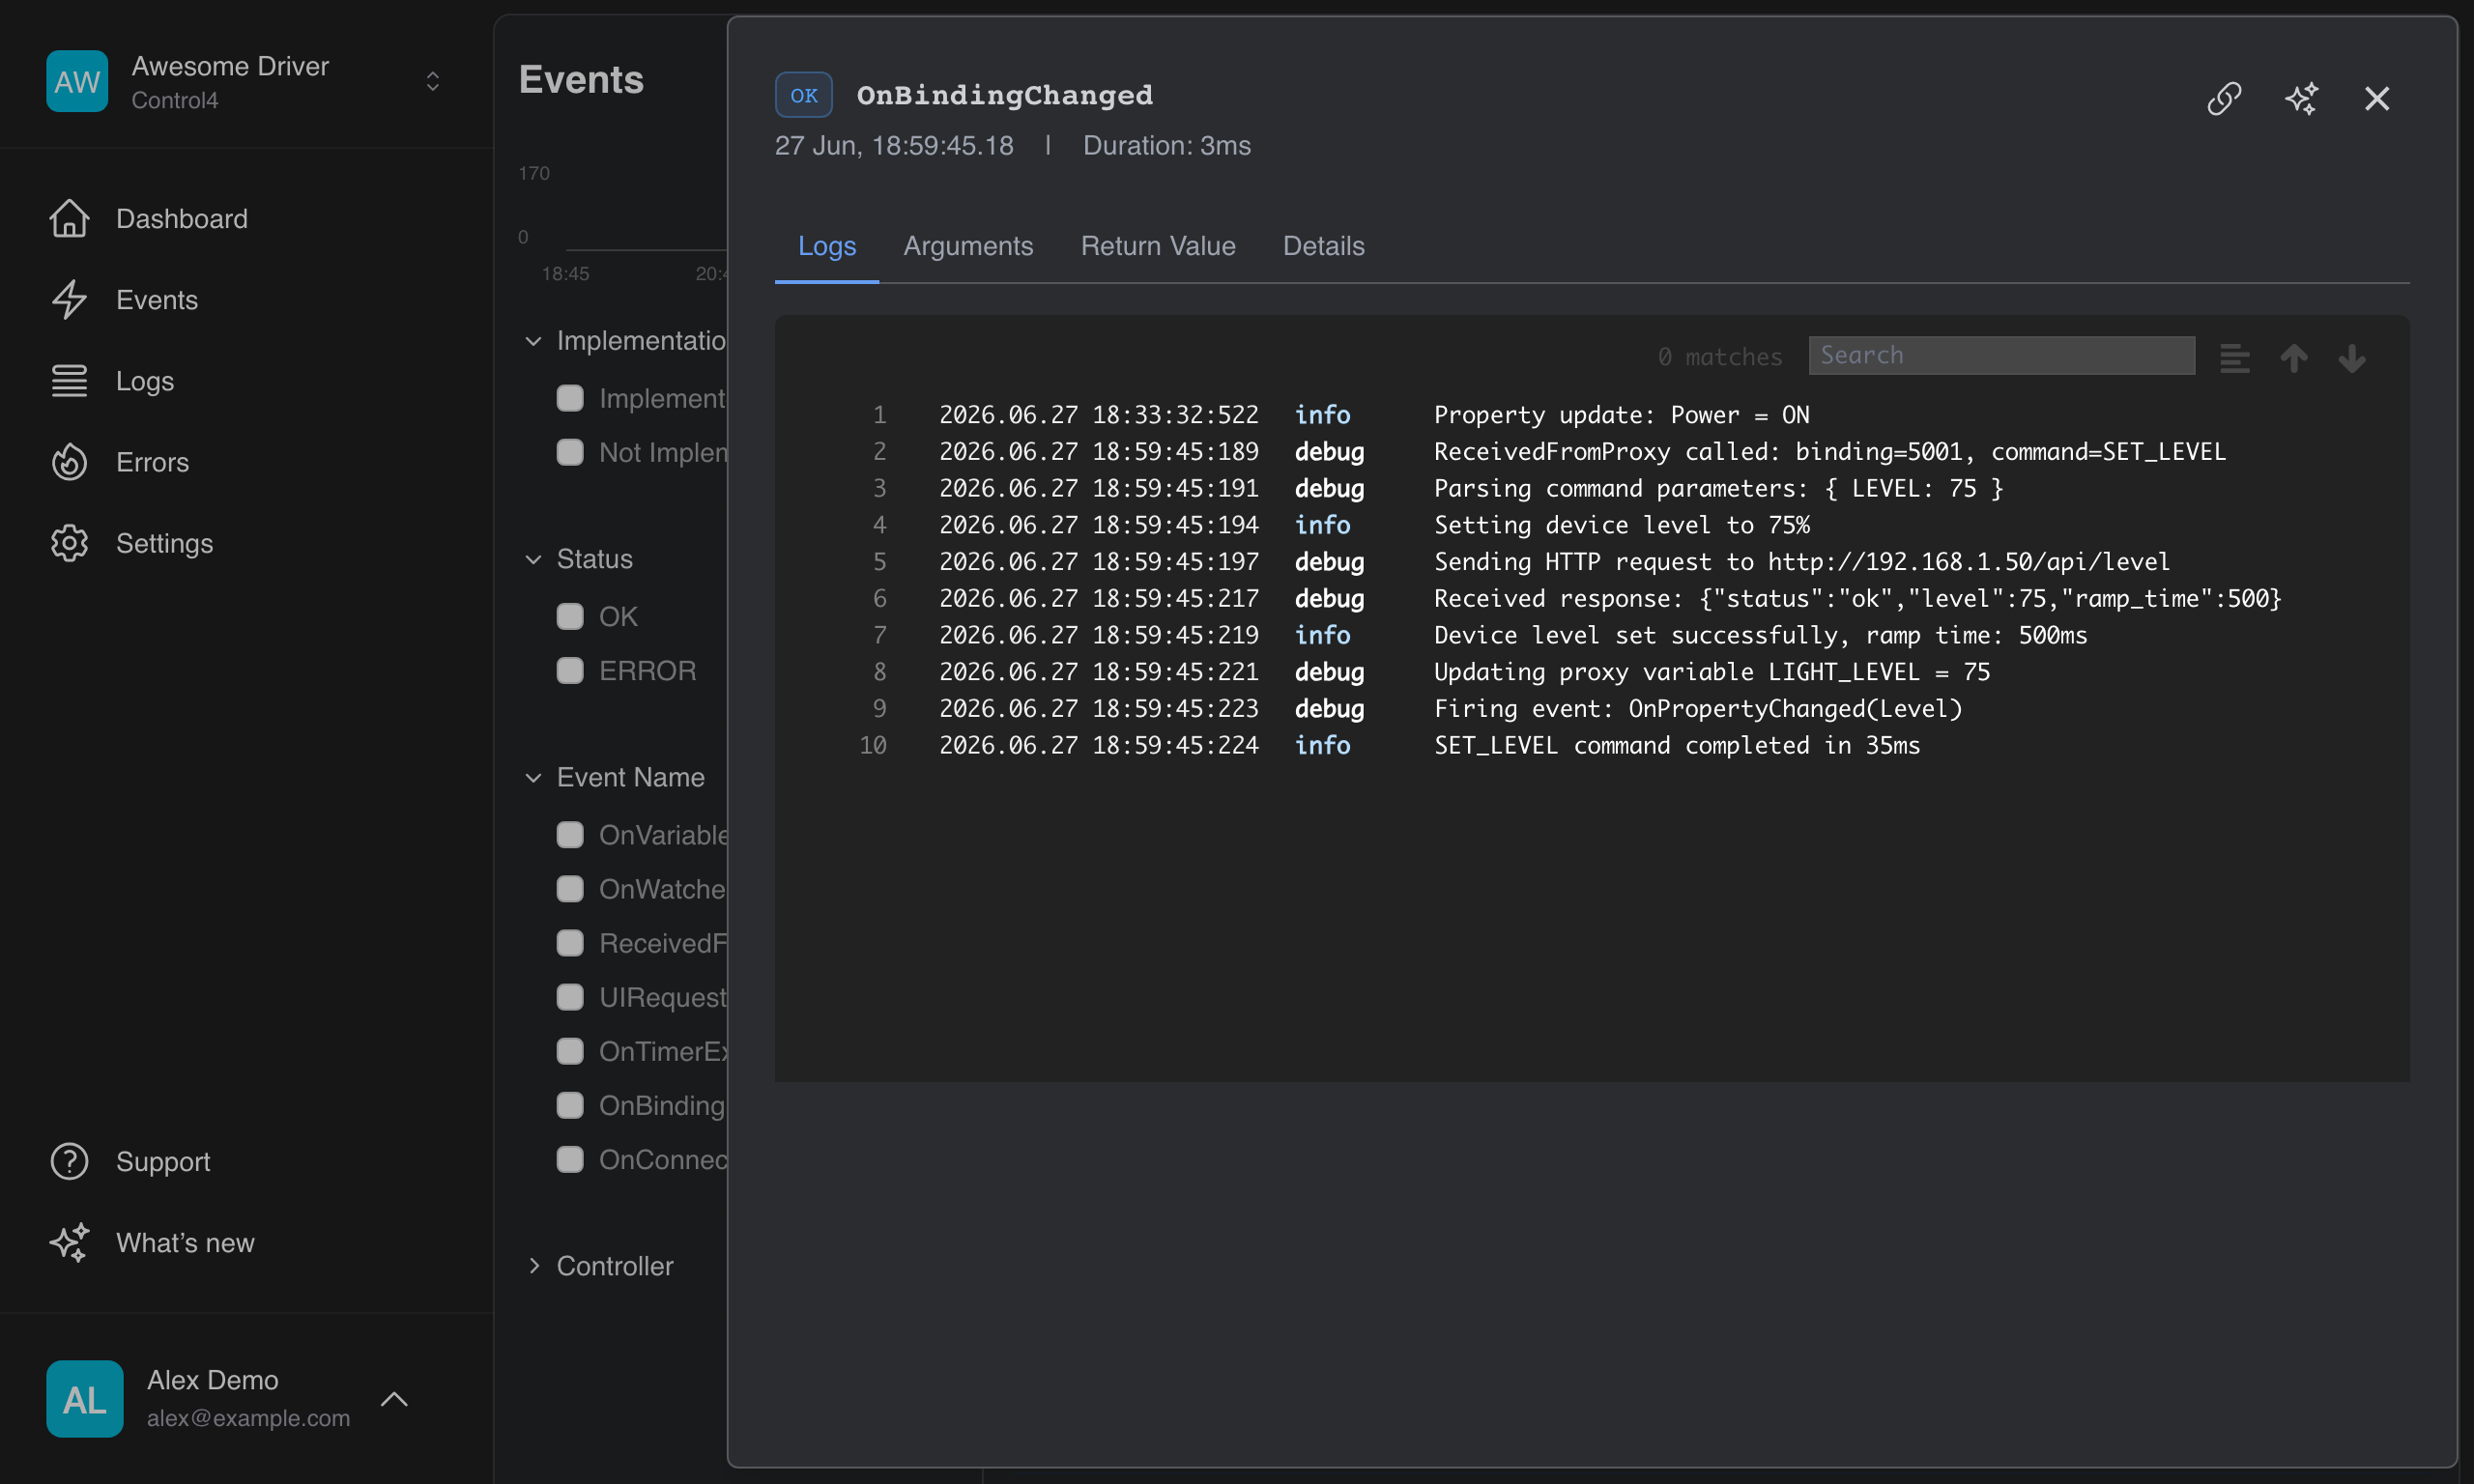Click the Events lightning bolt icon
The height and width of the screenshot is (1484, 2474).
coord(69,299)
